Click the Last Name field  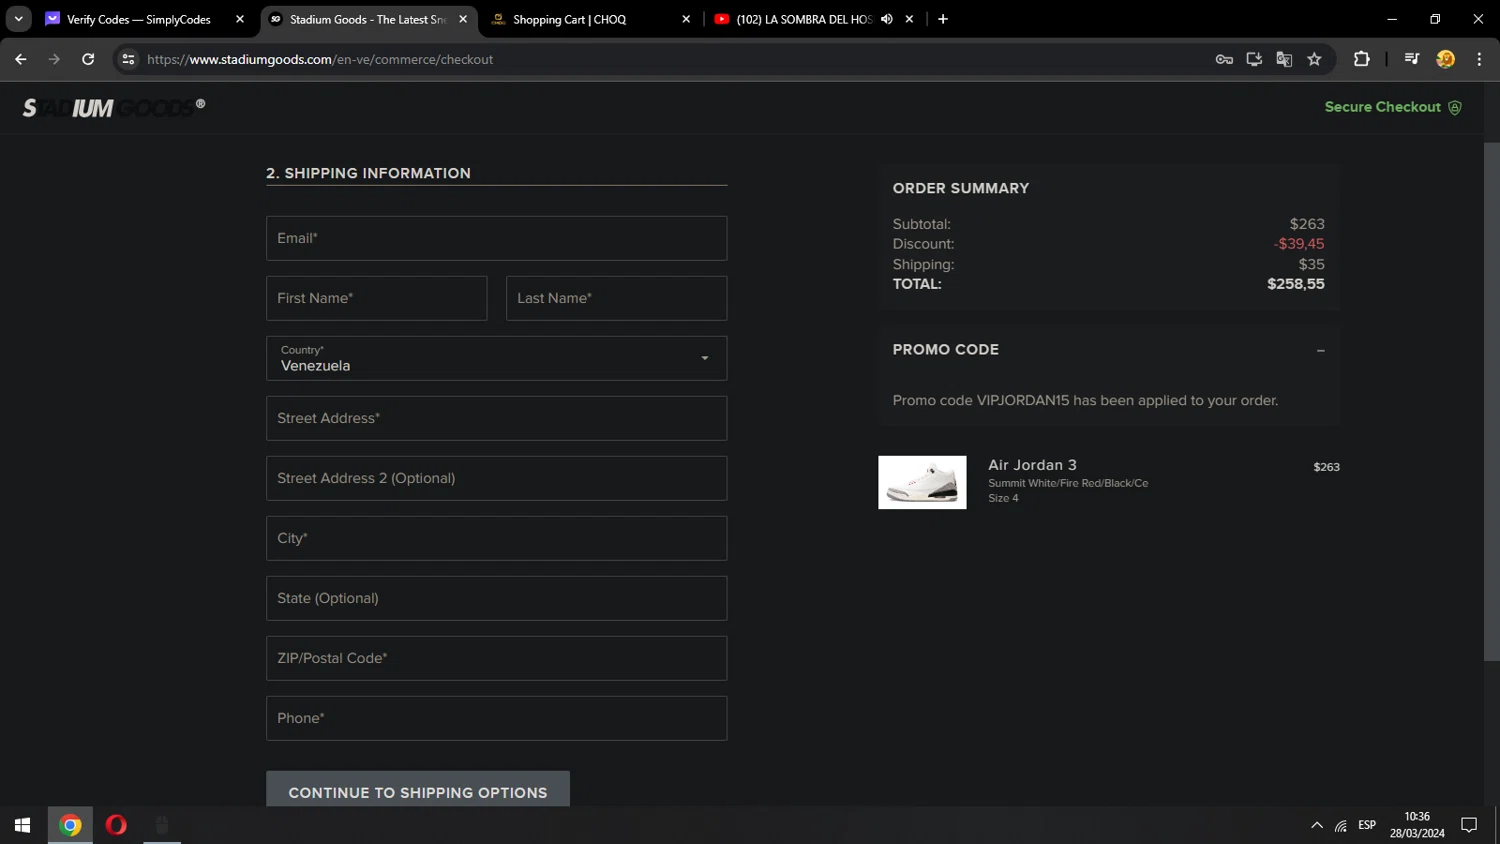[616, 298]
